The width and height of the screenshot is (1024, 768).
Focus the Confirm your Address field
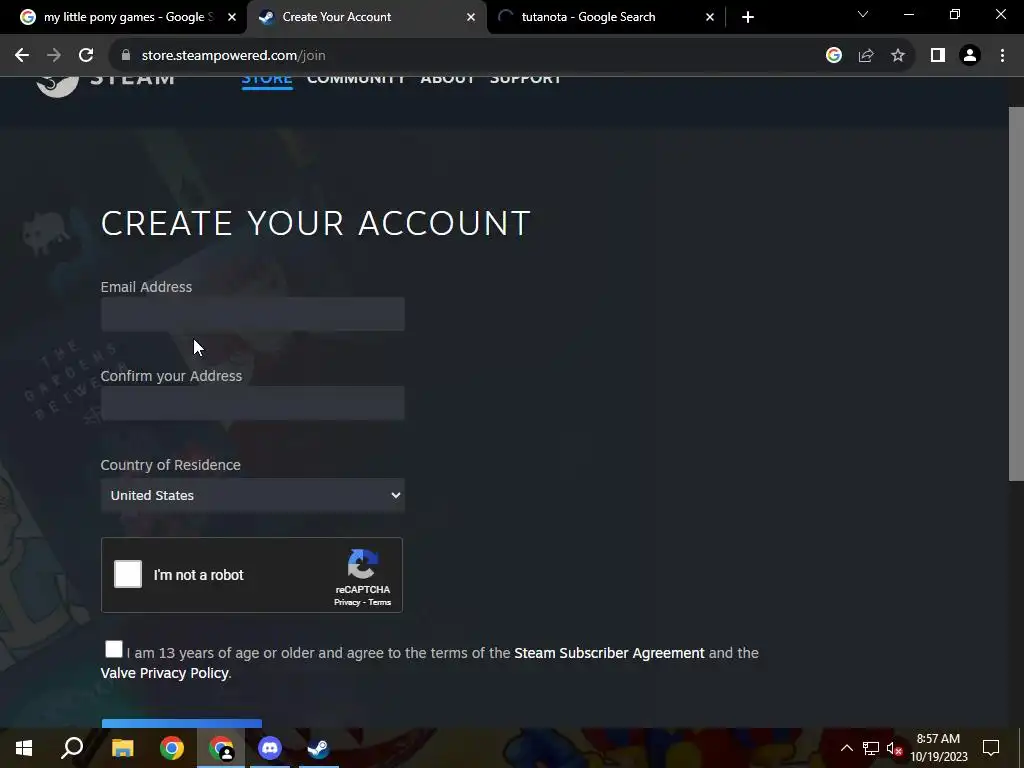pos(253,403)
